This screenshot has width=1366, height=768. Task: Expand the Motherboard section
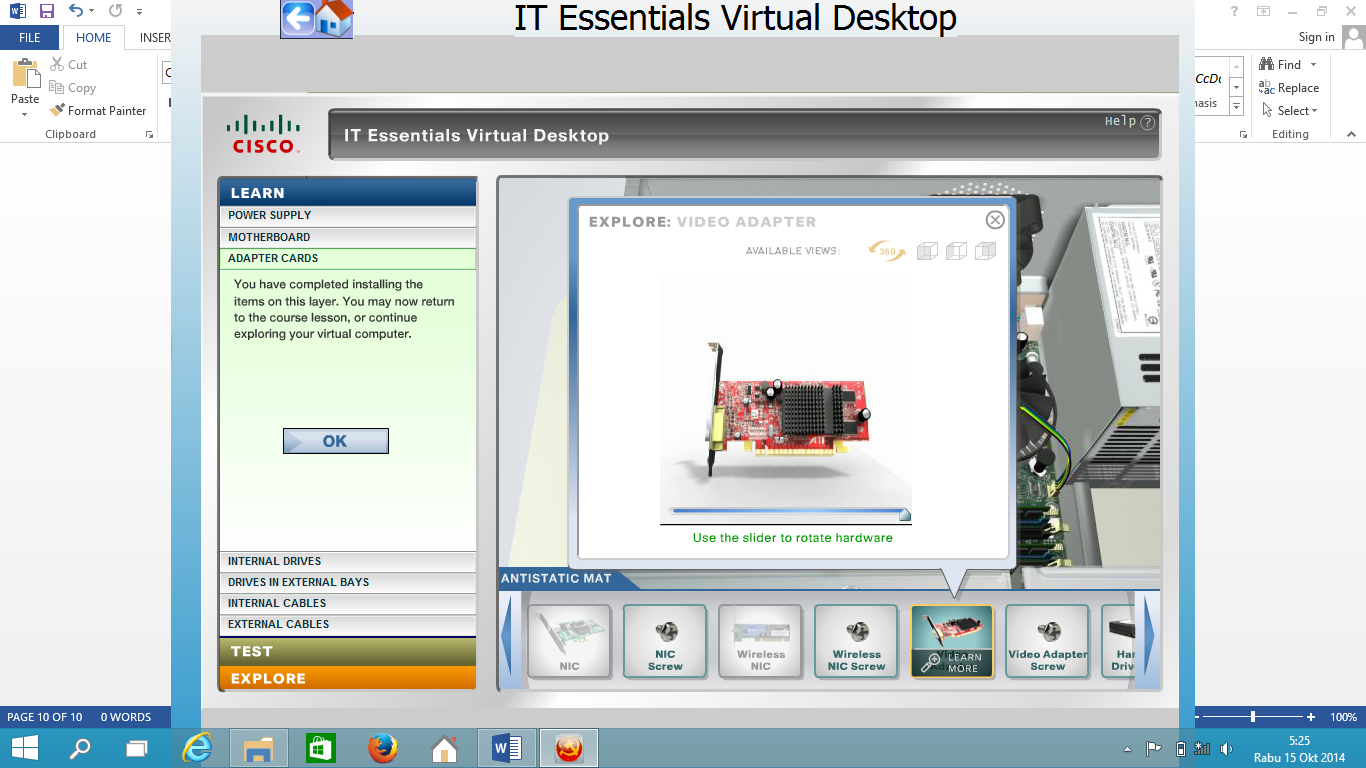click(x=347, y=237)
